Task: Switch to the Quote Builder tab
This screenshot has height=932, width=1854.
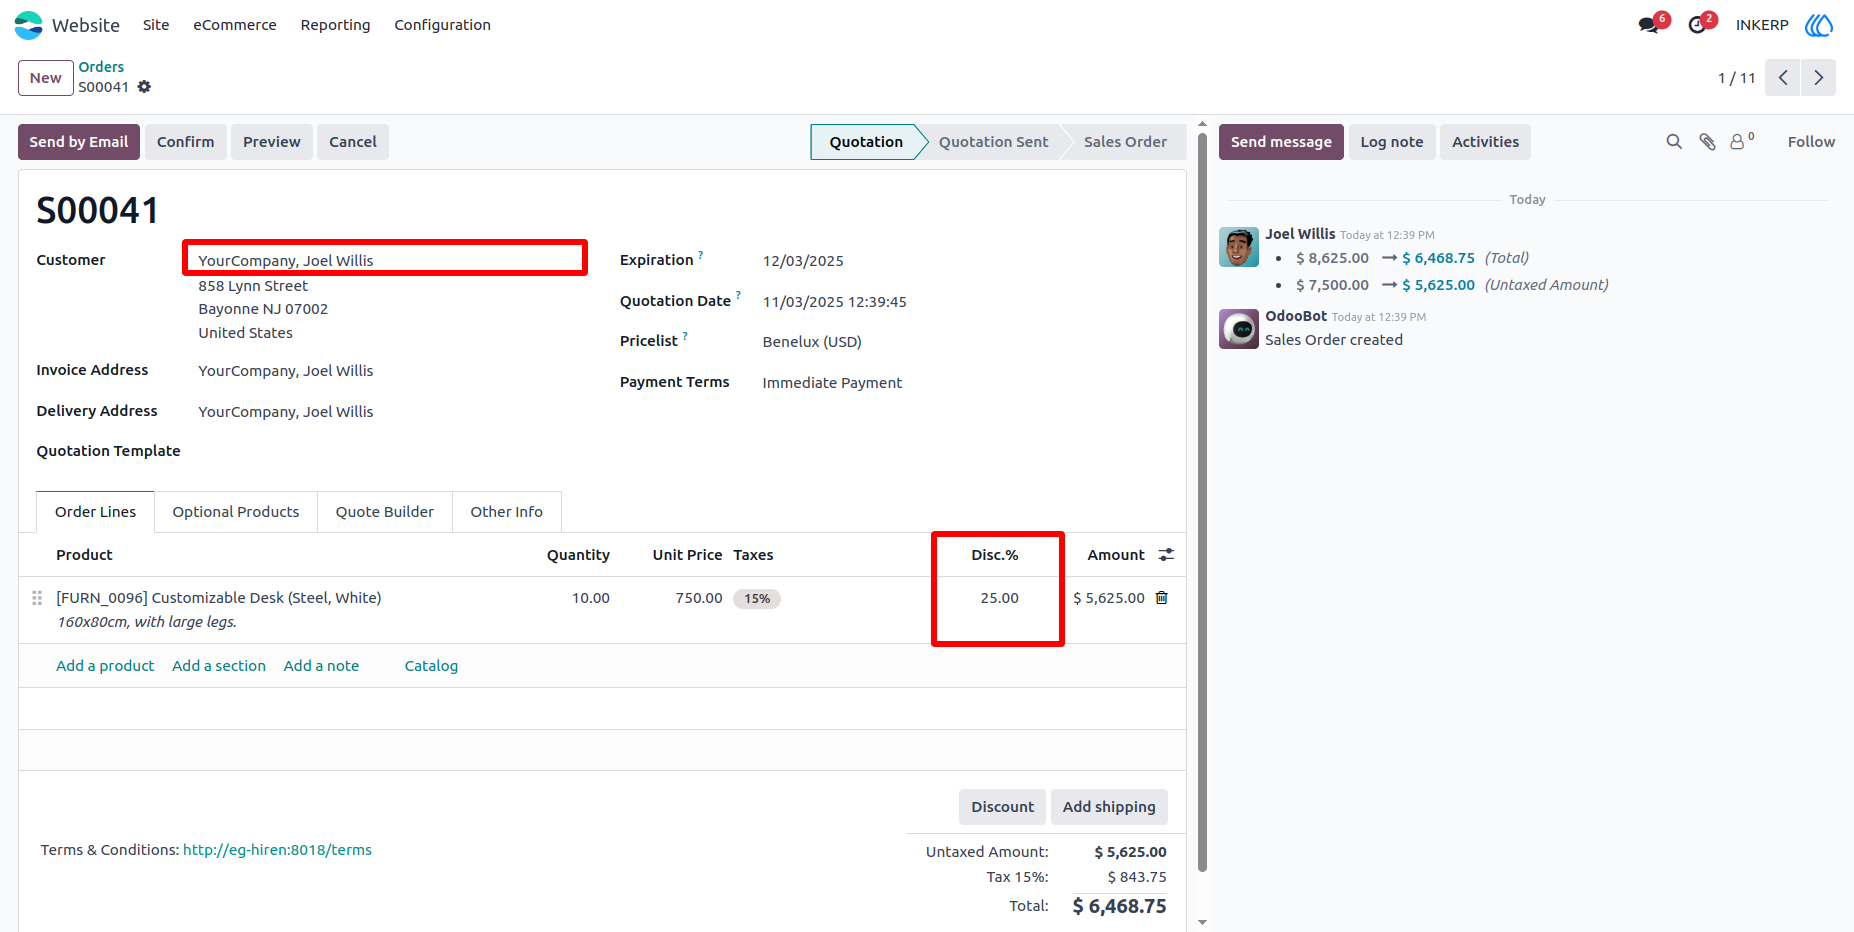Action: pos(385,512)
